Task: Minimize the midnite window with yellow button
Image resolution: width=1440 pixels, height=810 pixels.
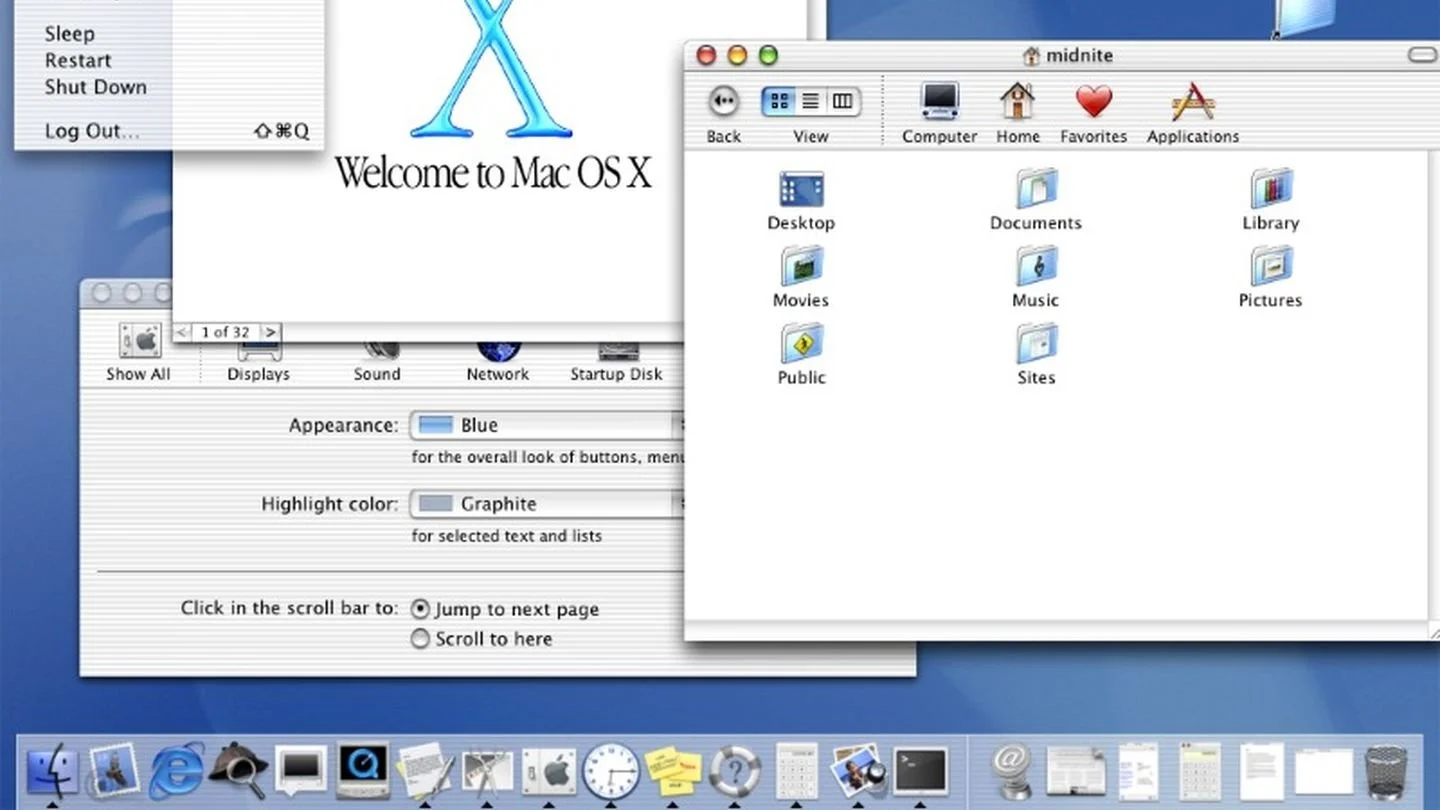Action: pyautogui.click(x=737, y=55)
